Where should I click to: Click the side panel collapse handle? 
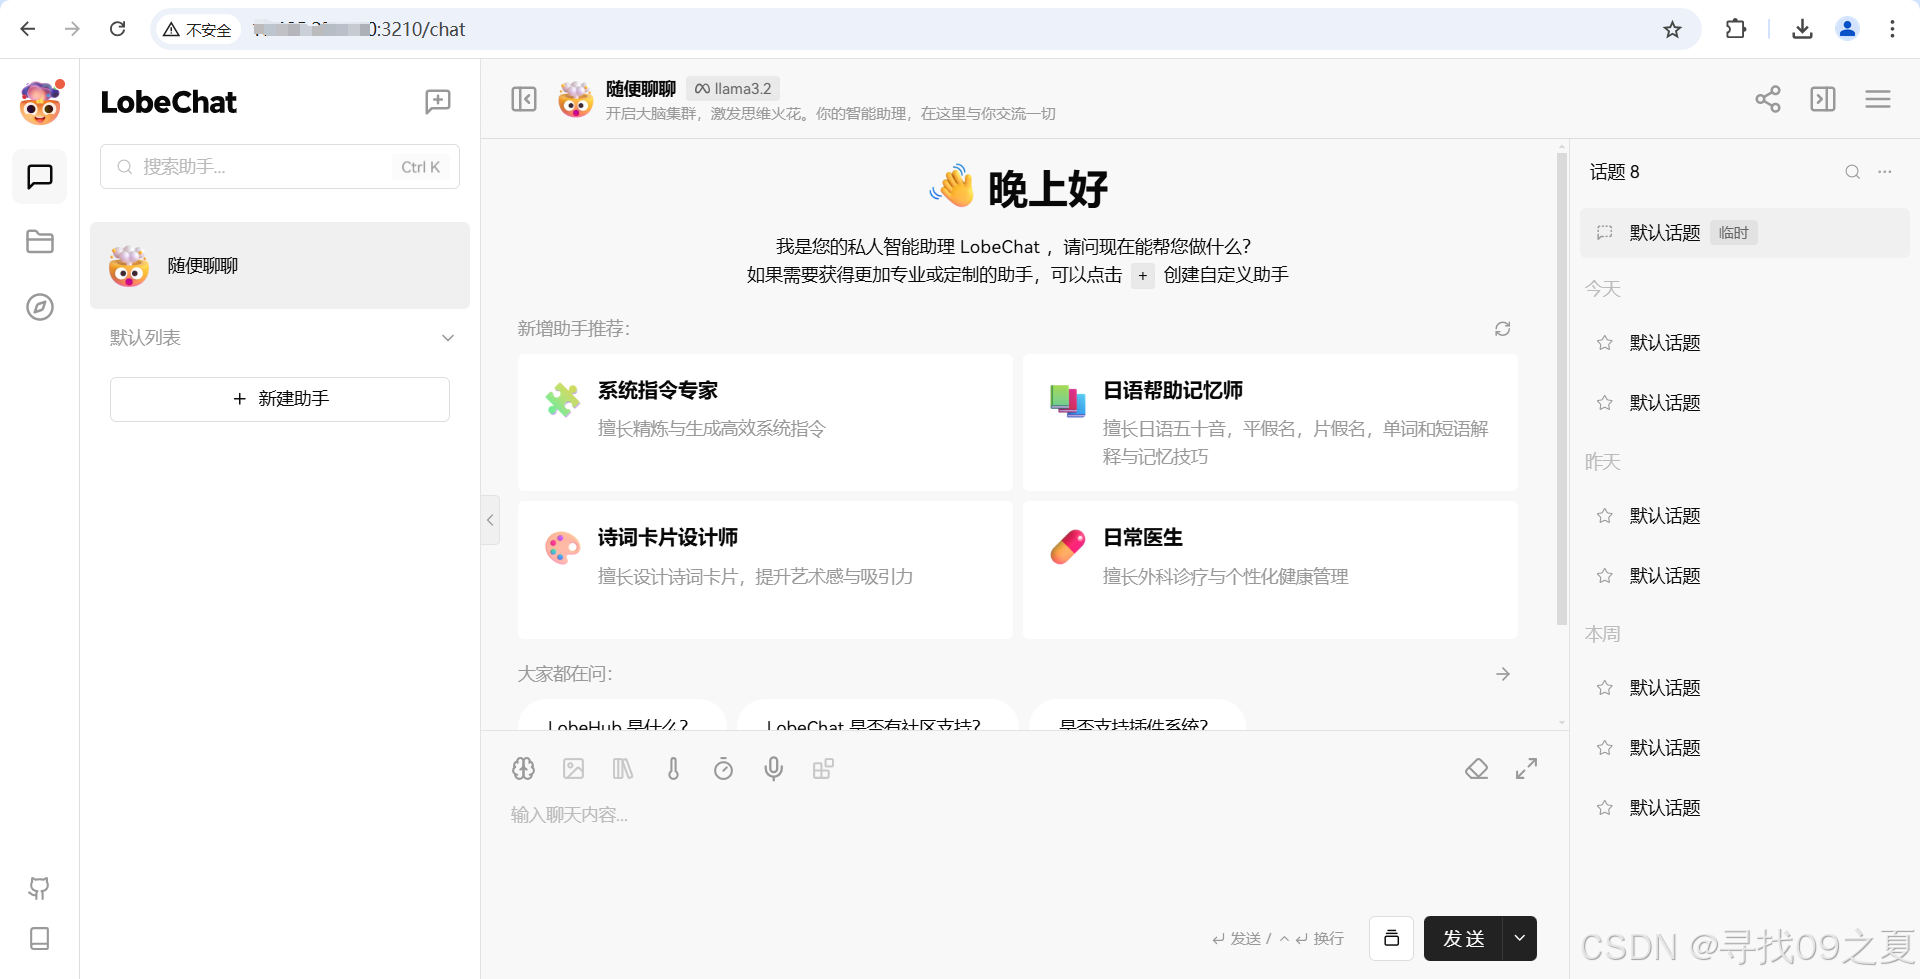pyautogui.click(x=490, y=520)
